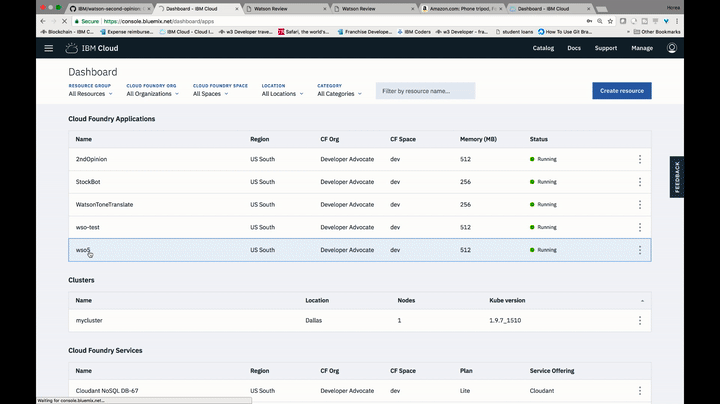The image size is (720, 404).
Task: Open the WatsonToneTranslate application
Action: click(104, 205)
